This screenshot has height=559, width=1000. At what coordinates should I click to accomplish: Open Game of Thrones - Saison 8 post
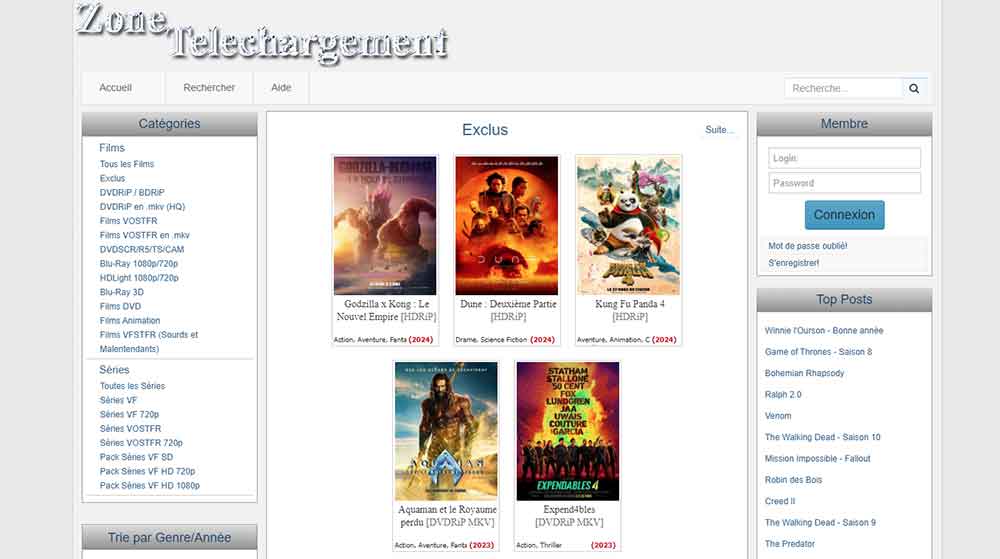818,352
